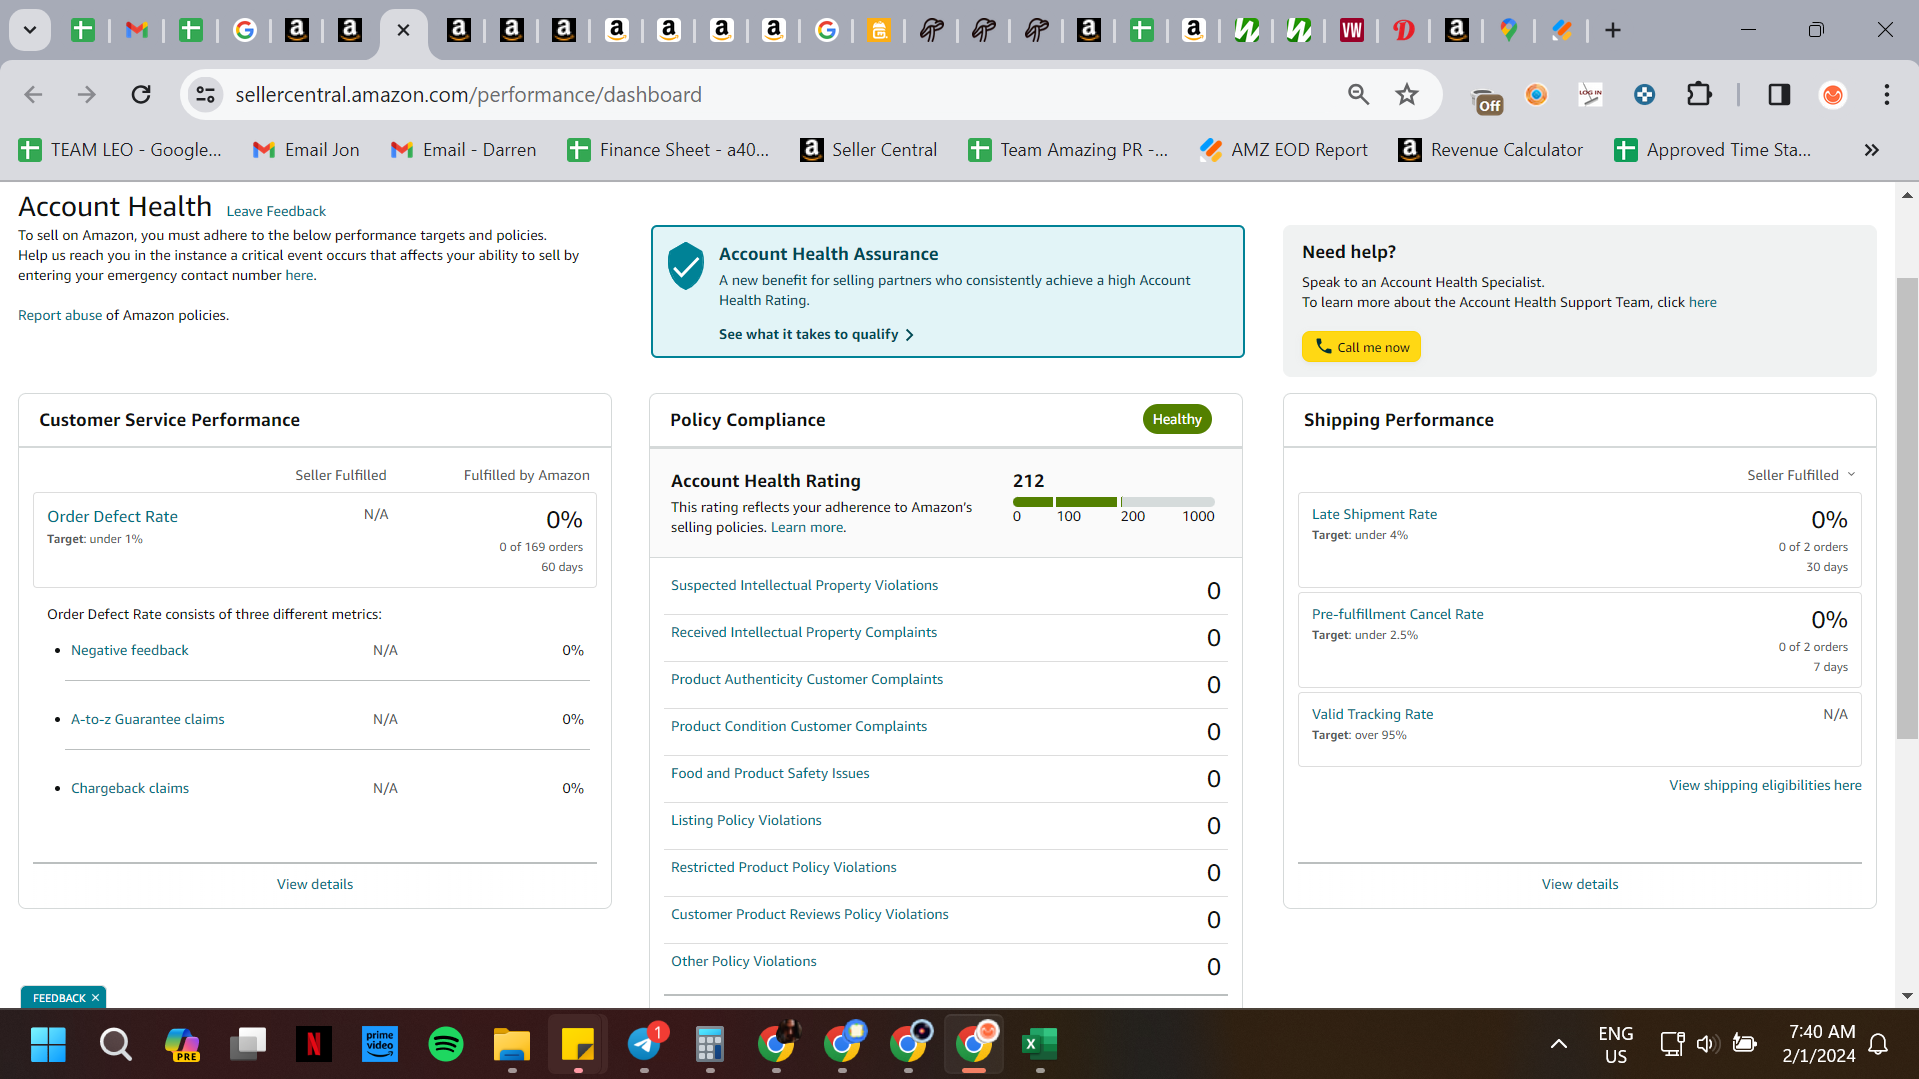Open the Approved Time Sta... bookmark
The image size is (1919, 1079).
pyautogui.click(x=1713, y=150)
